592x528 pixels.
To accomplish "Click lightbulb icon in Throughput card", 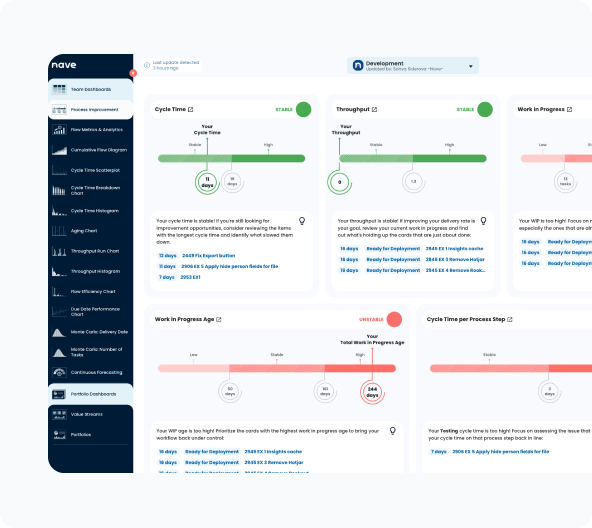I will (483, 221).
